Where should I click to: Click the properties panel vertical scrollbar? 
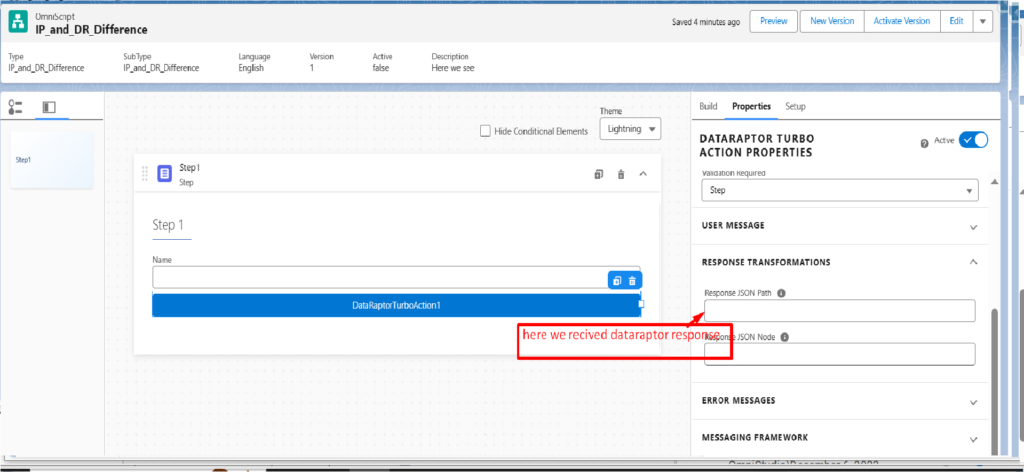pyautogui.click(x=995, y=381)
